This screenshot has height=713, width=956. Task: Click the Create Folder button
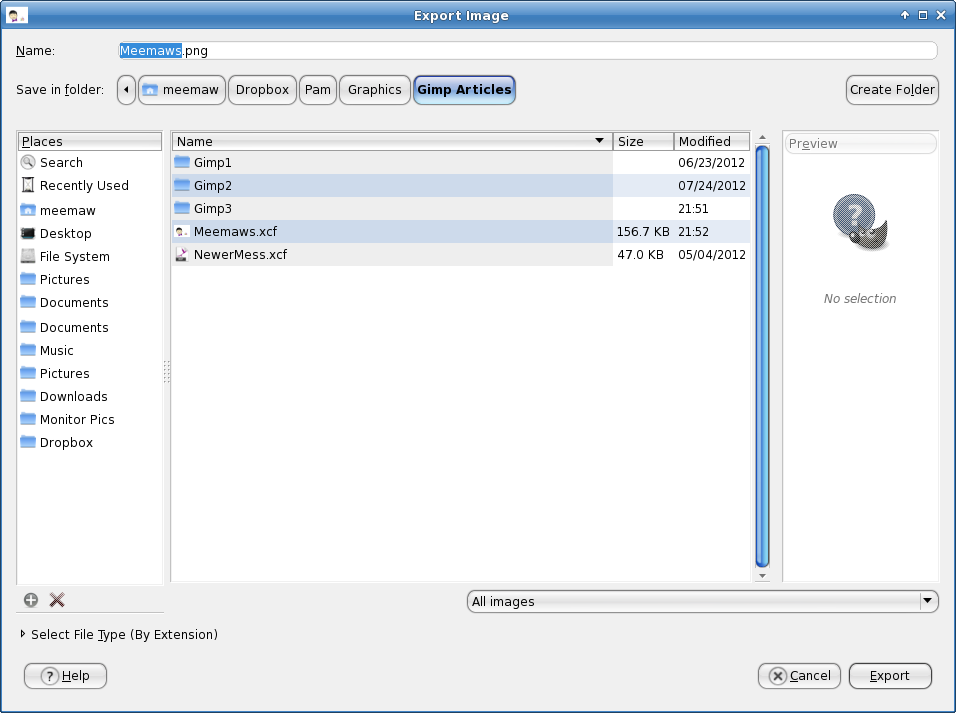pyautogui.click(x=892, y=90)
